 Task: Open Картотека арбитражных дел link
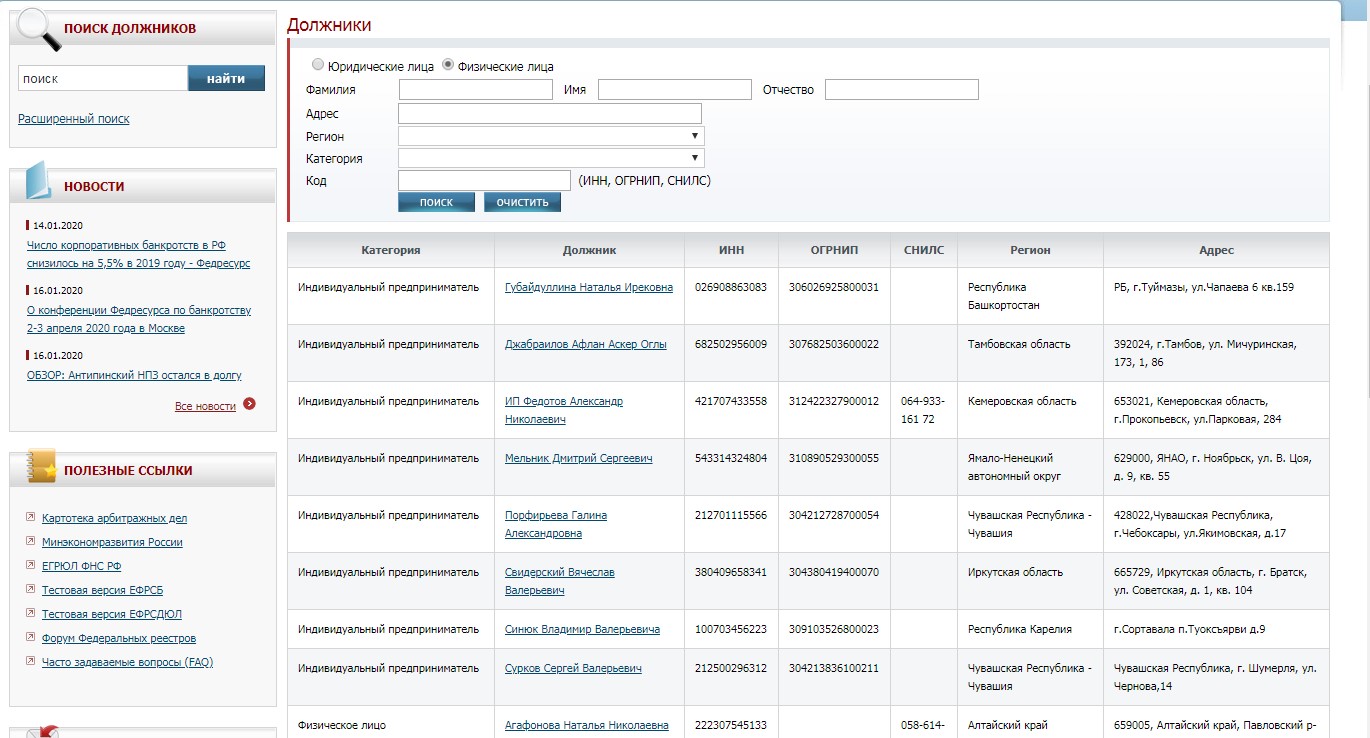pyautogui.click(x=114, y=518)
